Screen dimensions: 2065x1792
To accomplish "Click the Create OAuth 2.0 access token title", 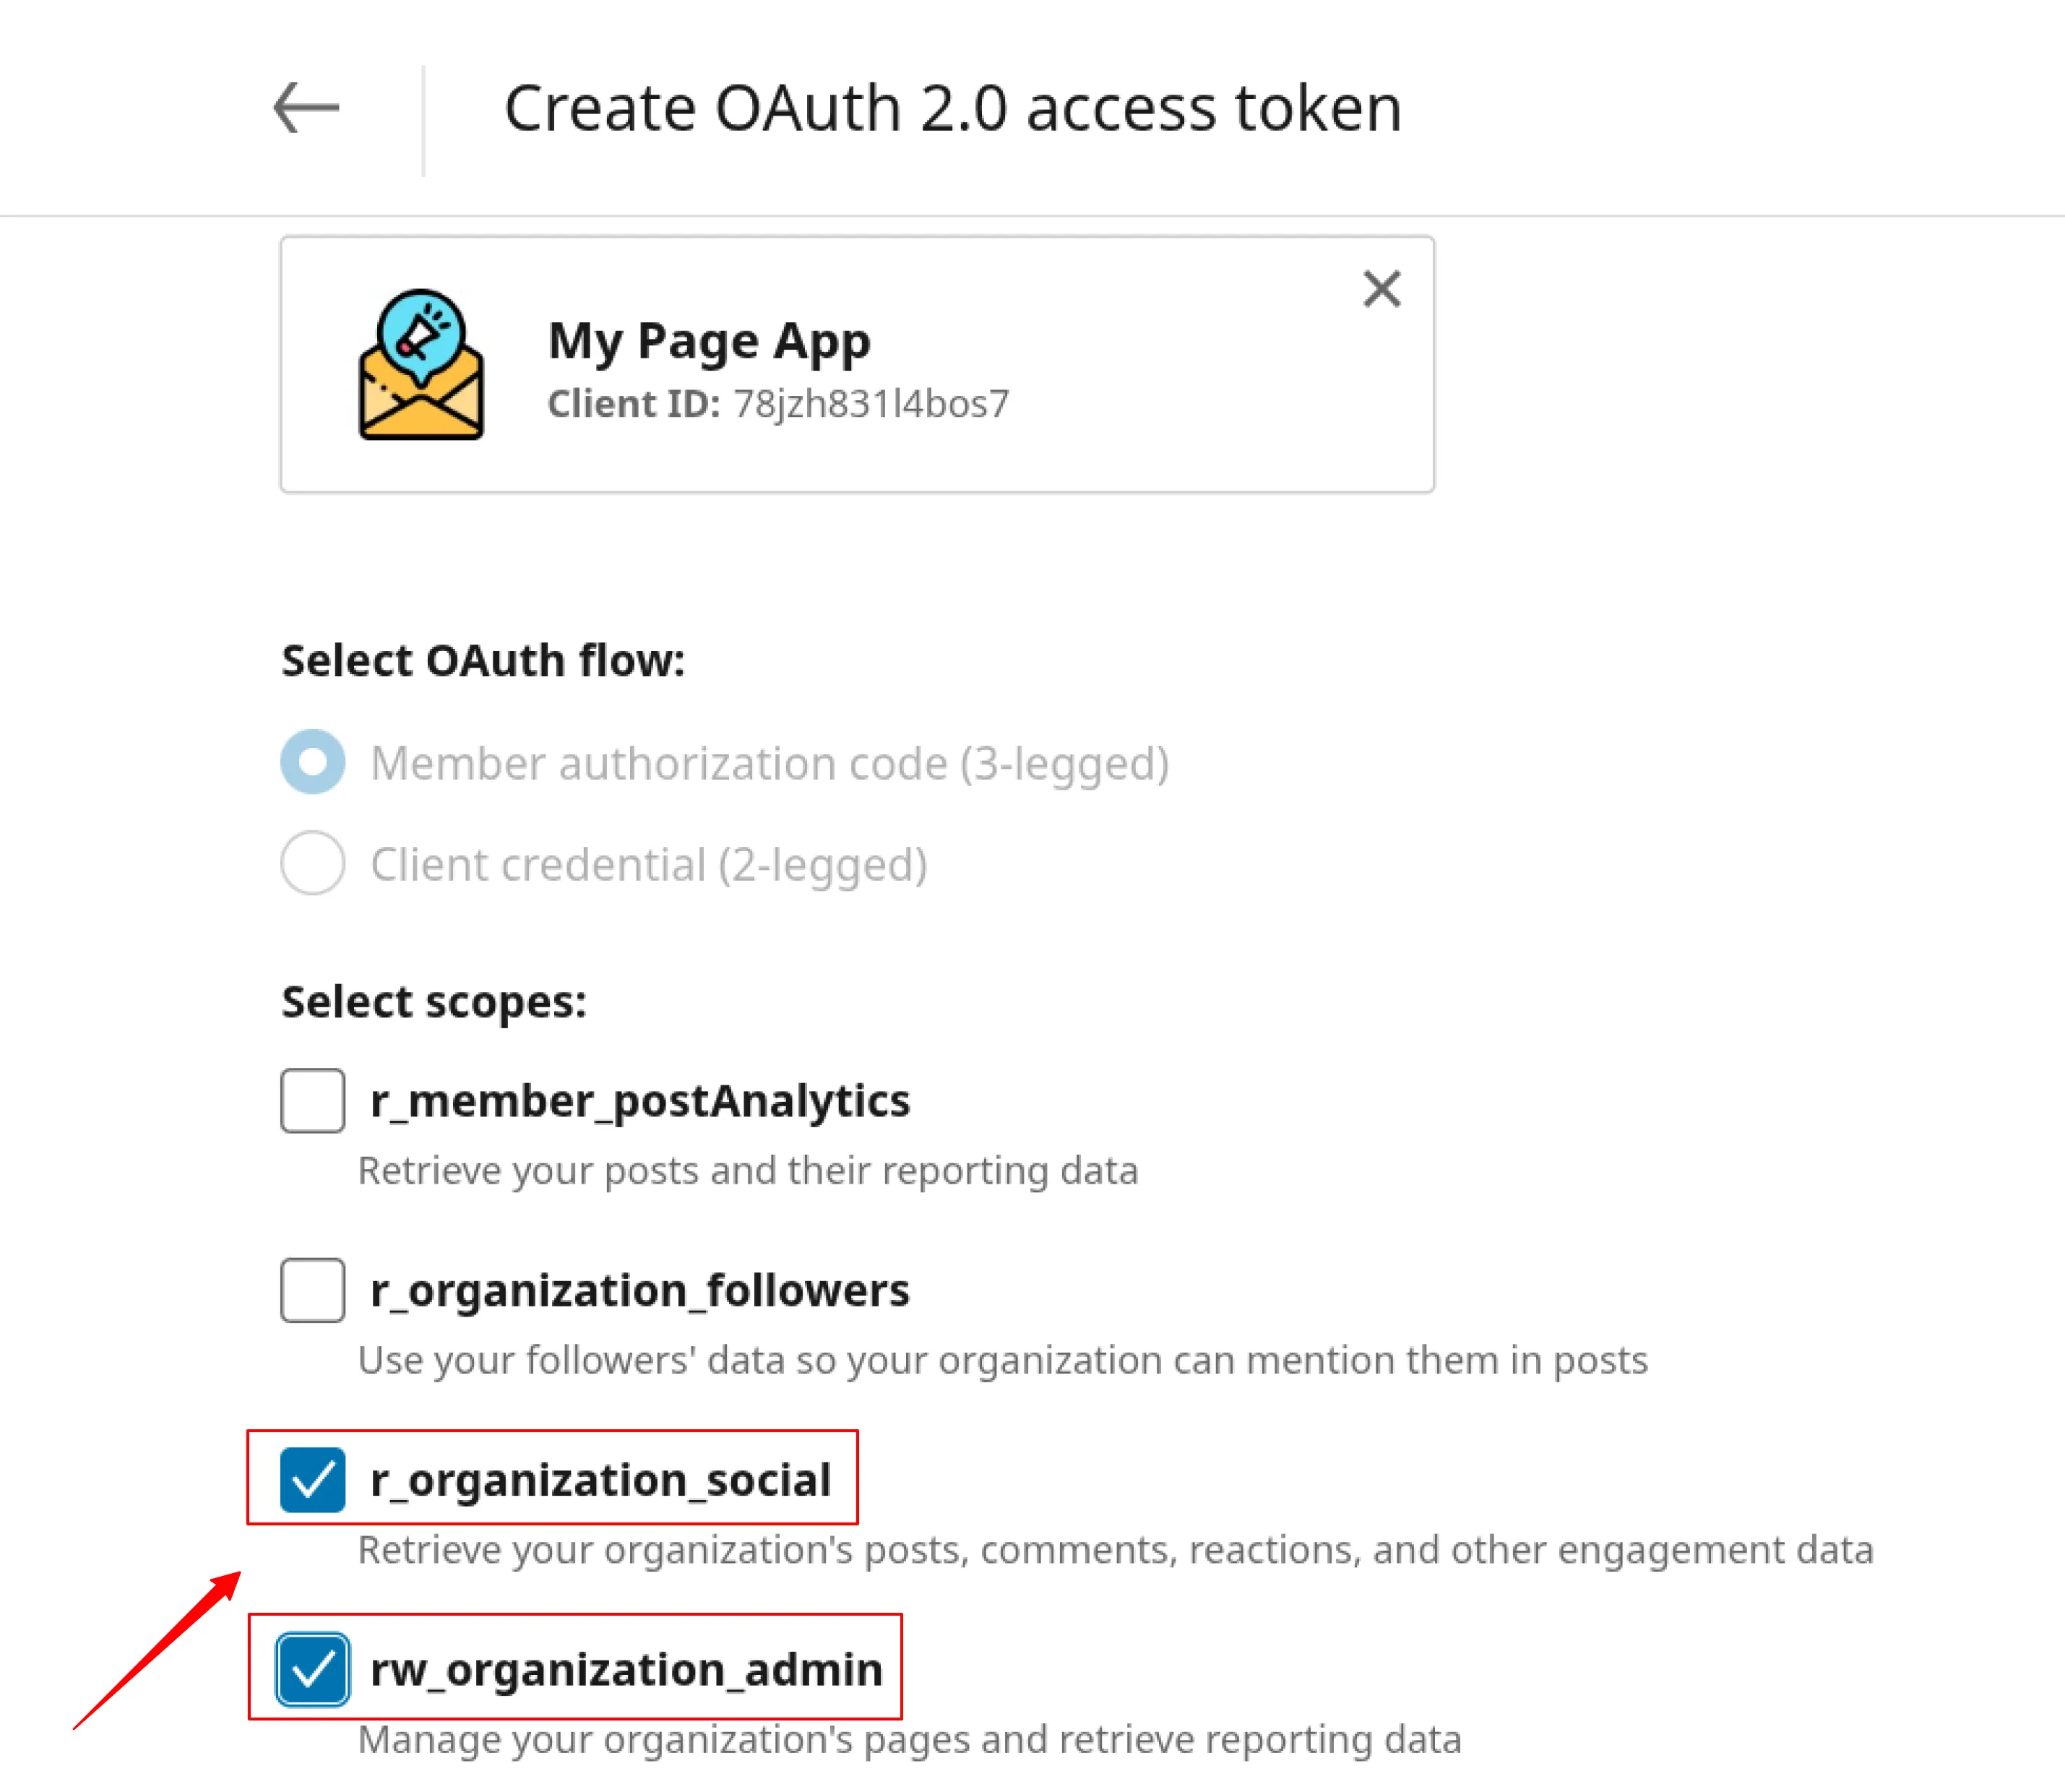I will [952, 108].
